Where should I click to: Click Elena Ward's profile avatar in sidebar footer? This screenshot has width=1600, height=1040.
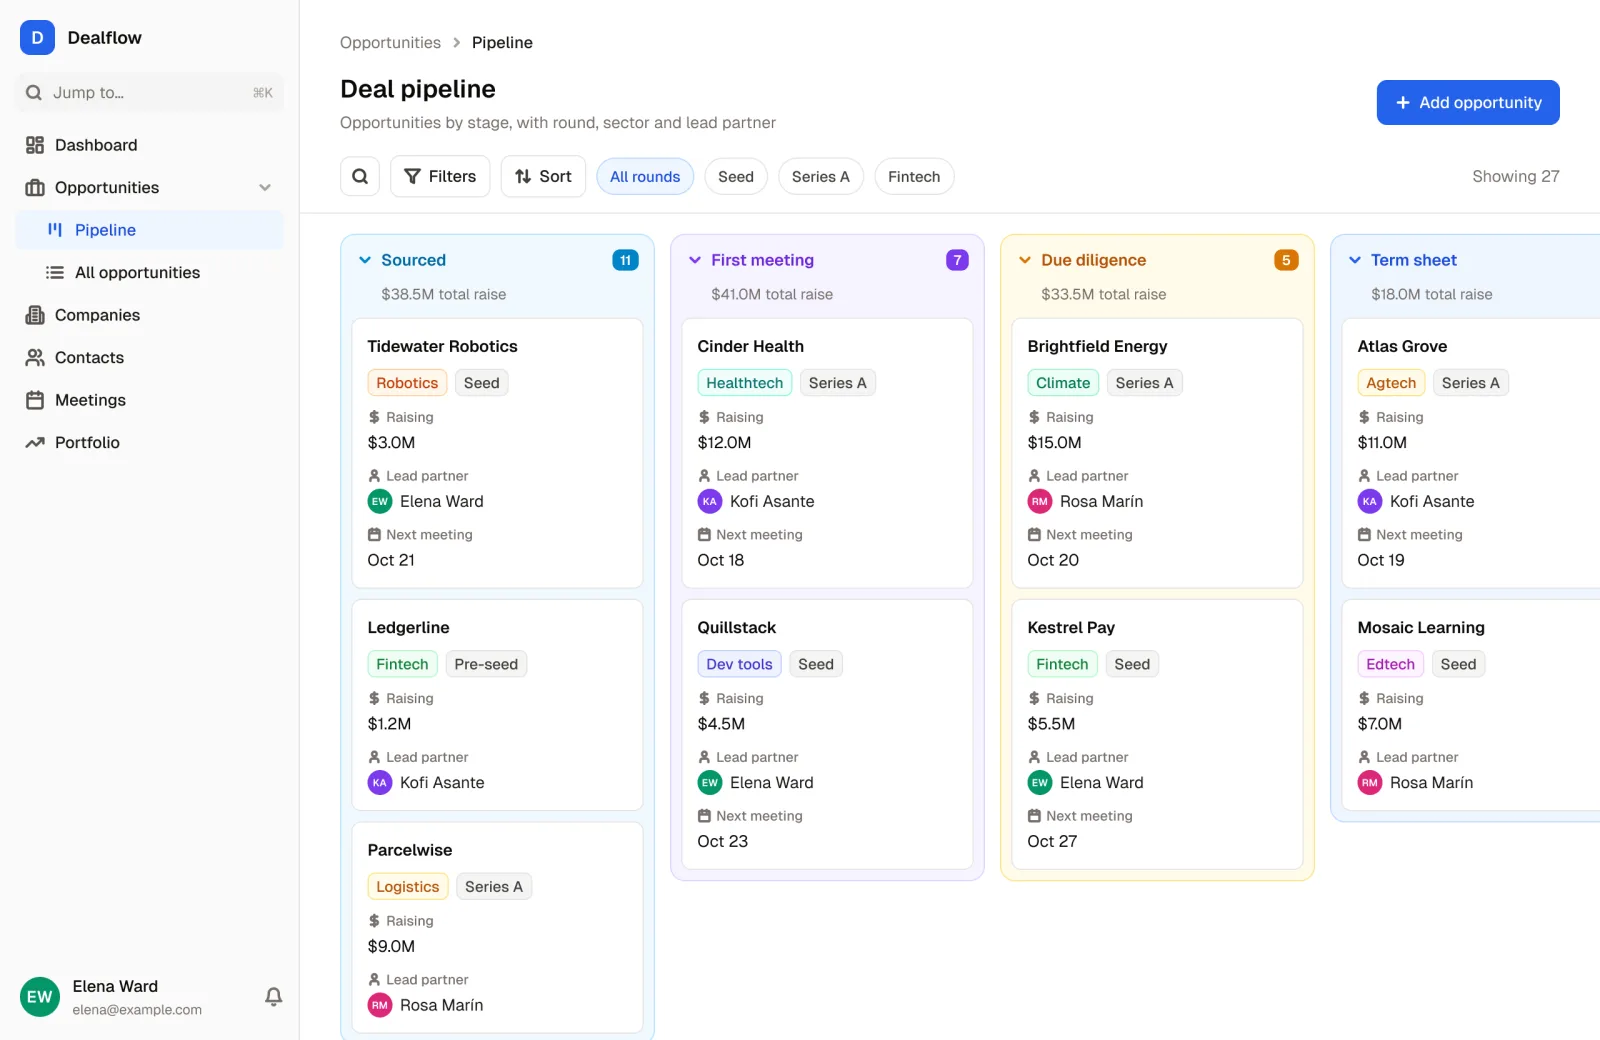(40, 997)
